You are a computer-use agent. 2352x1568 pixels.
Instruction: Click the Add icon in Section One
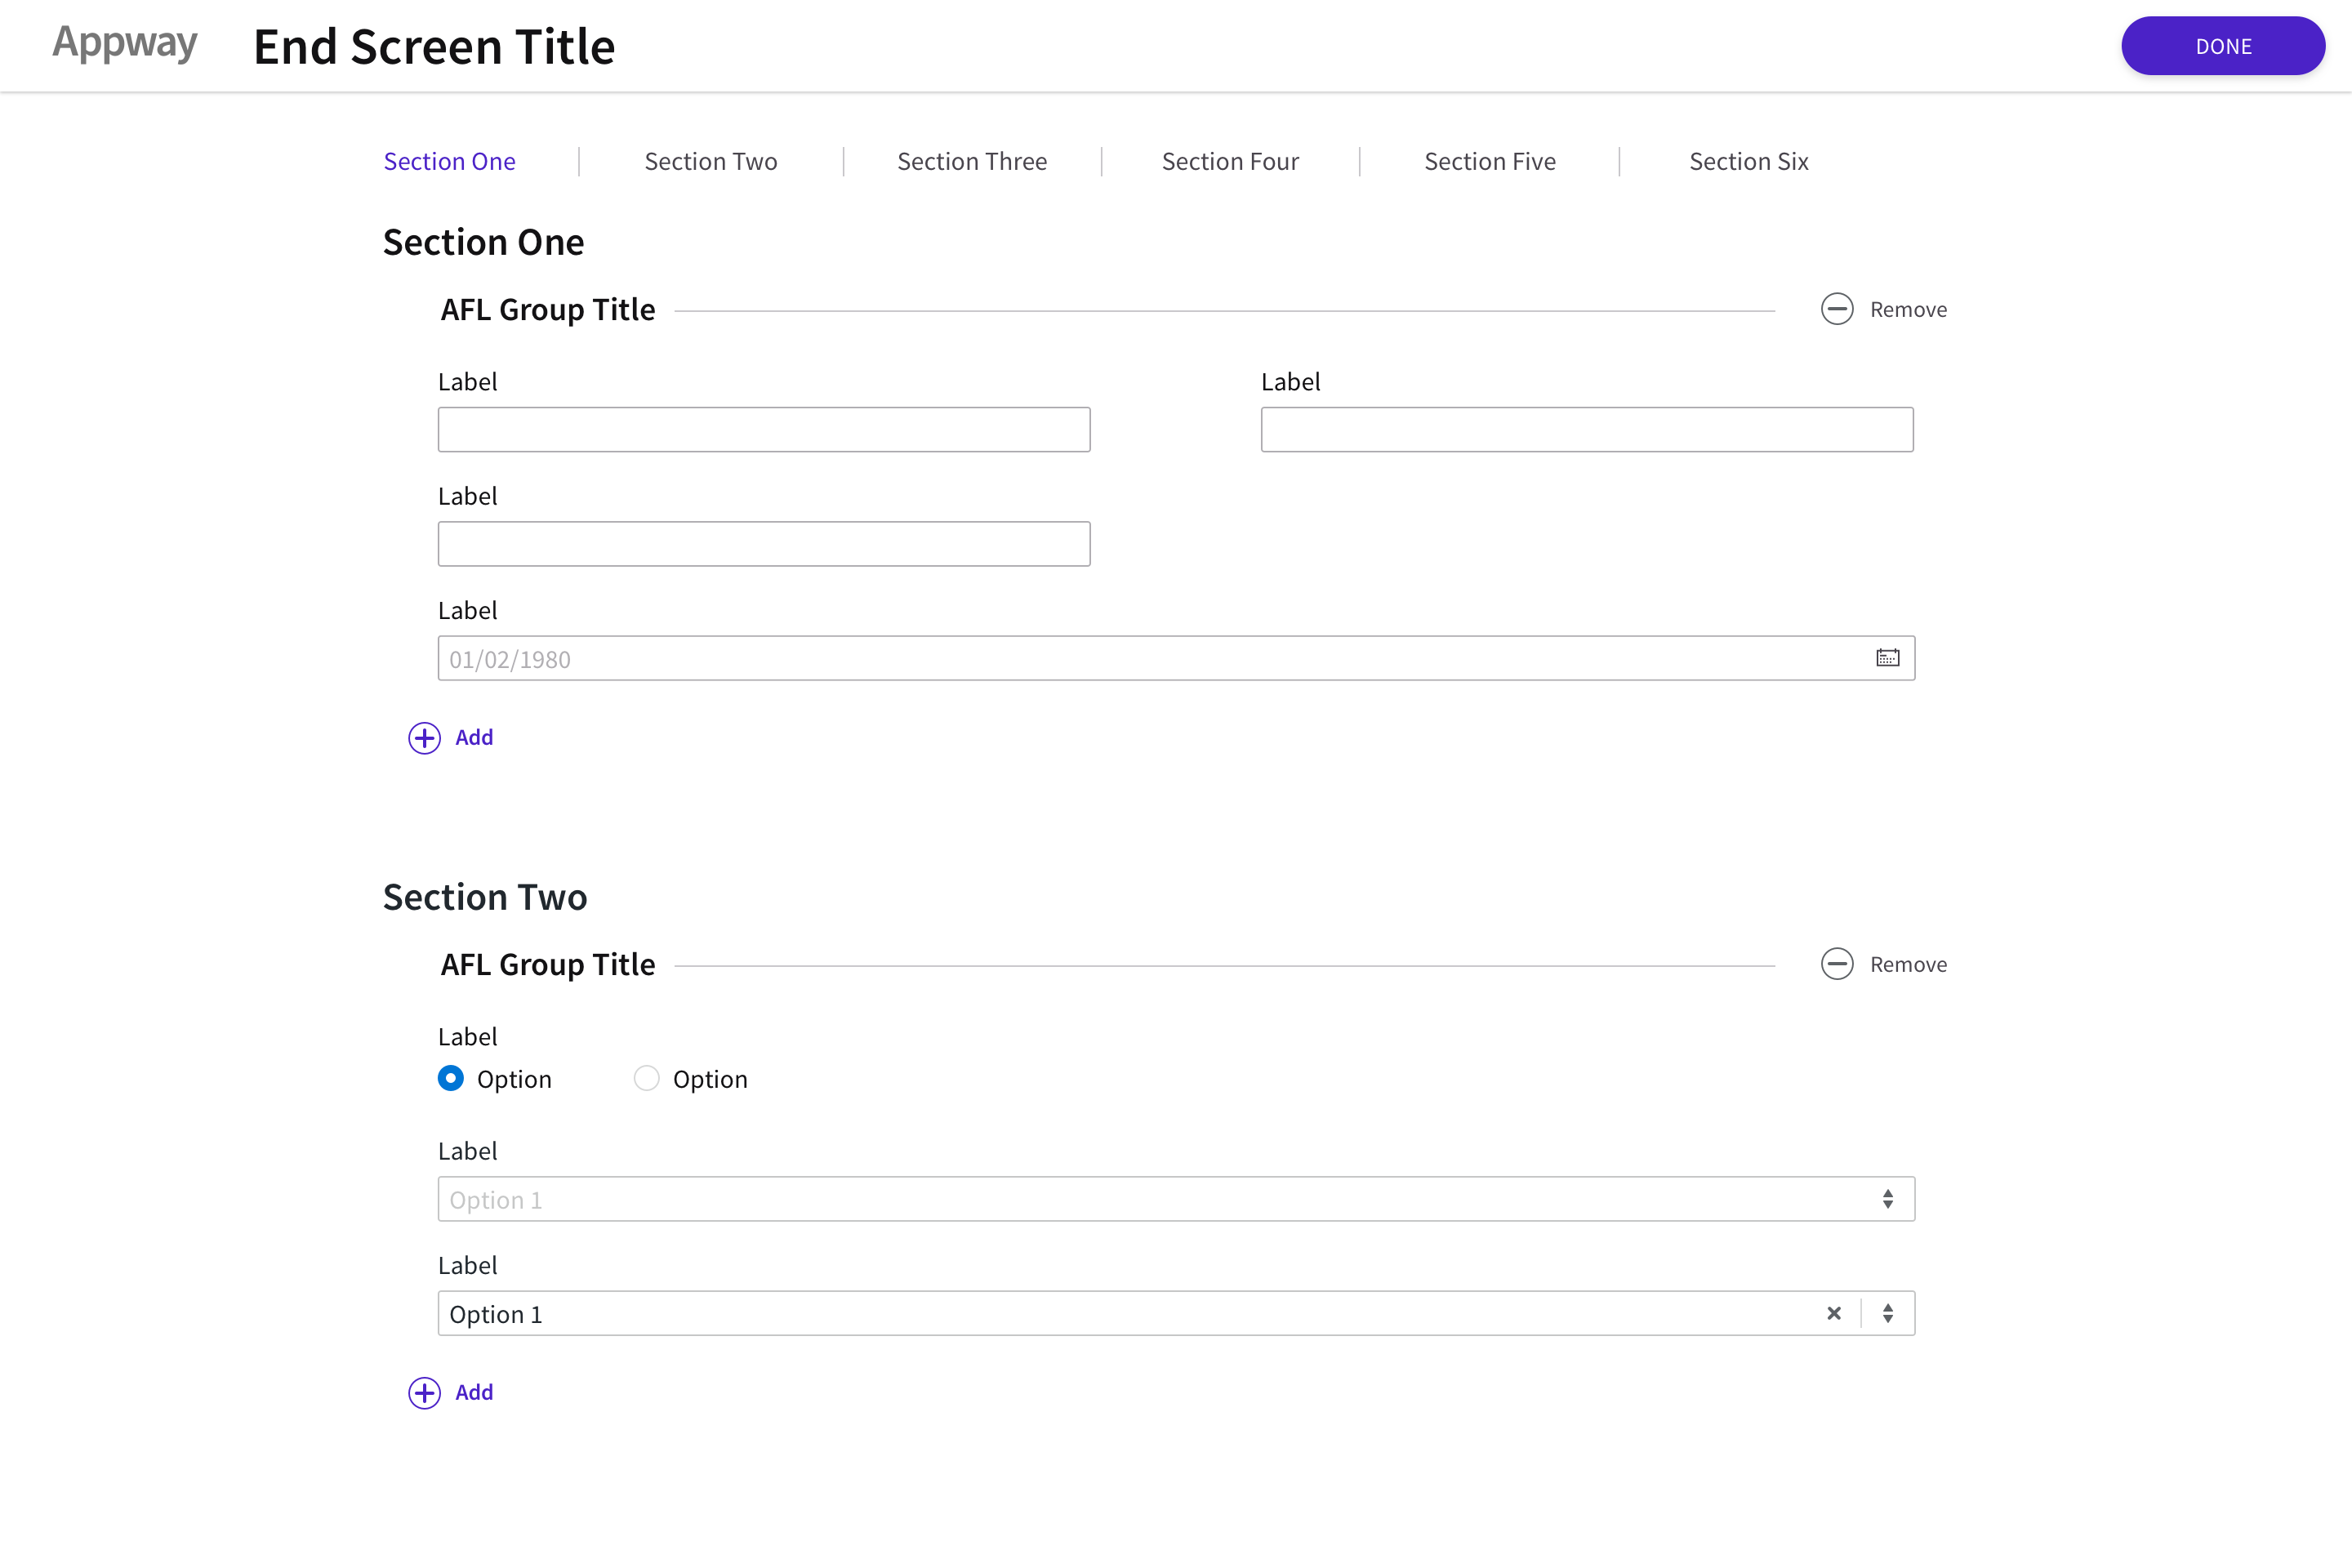(424, 737)
